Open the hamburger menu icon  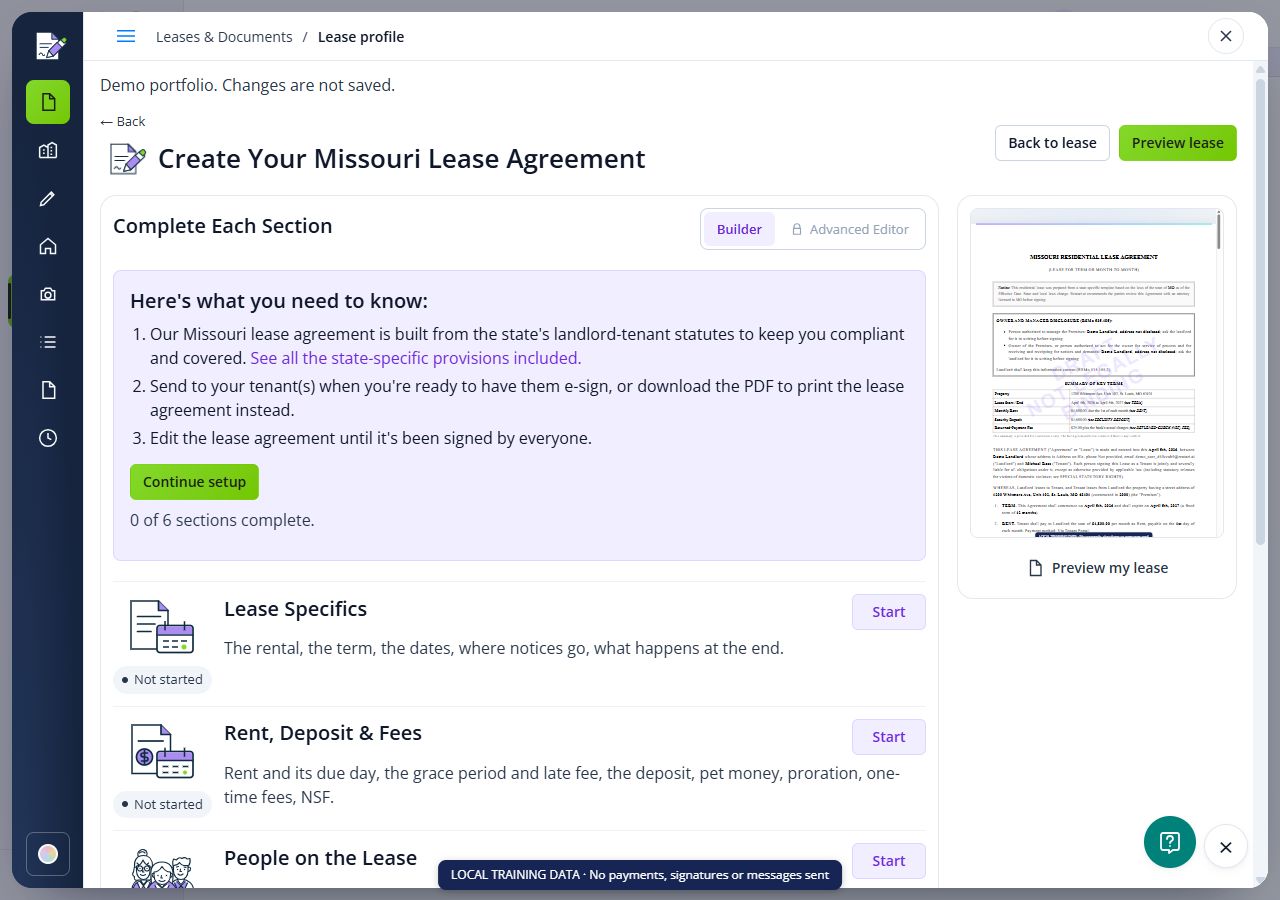(126, 36)
